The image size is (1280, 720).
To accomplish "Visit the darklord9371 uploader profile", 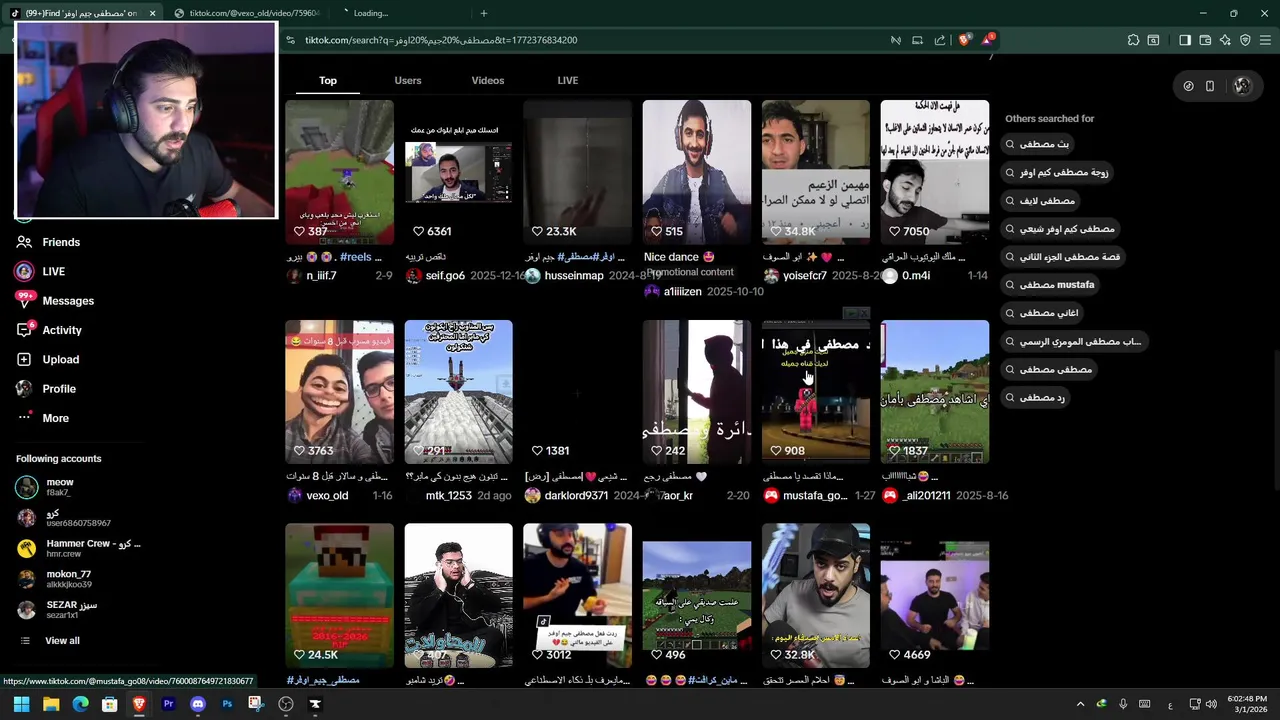I will point(576,496).
